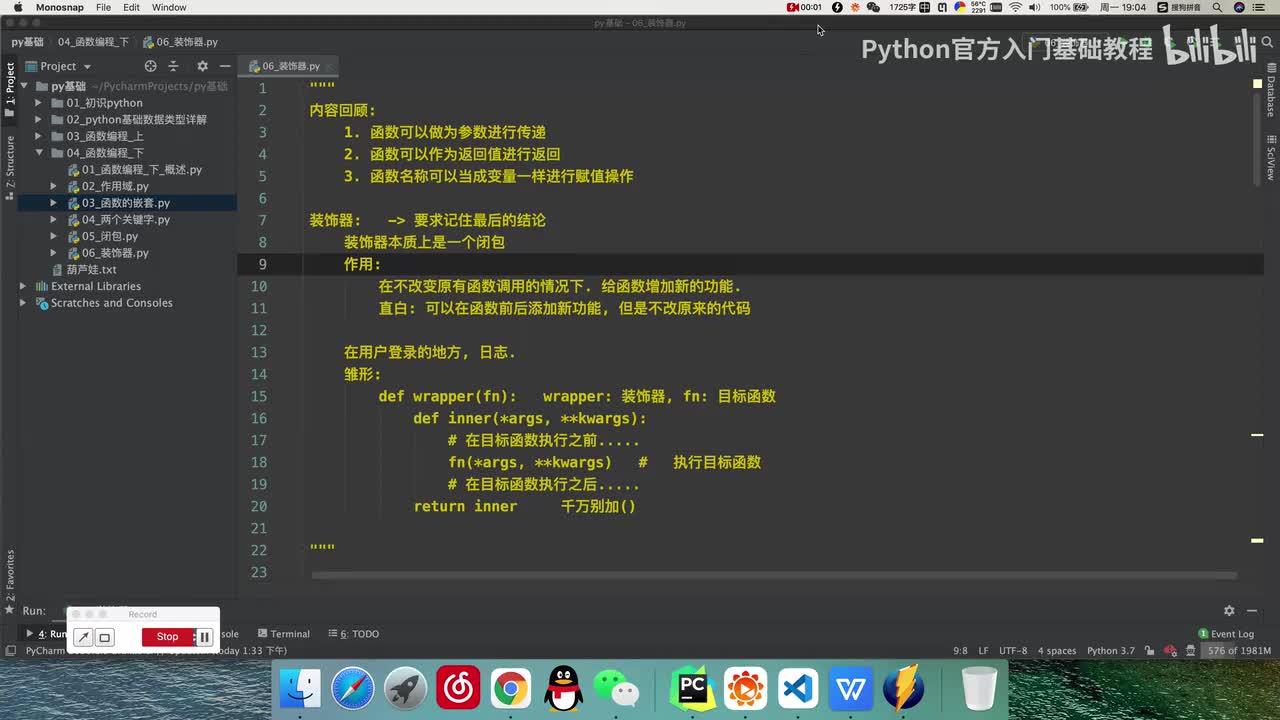
Task: Select 01_函数编程_下_概述.py in project tree
Action: pyautogui.click(x=134, y=170)
